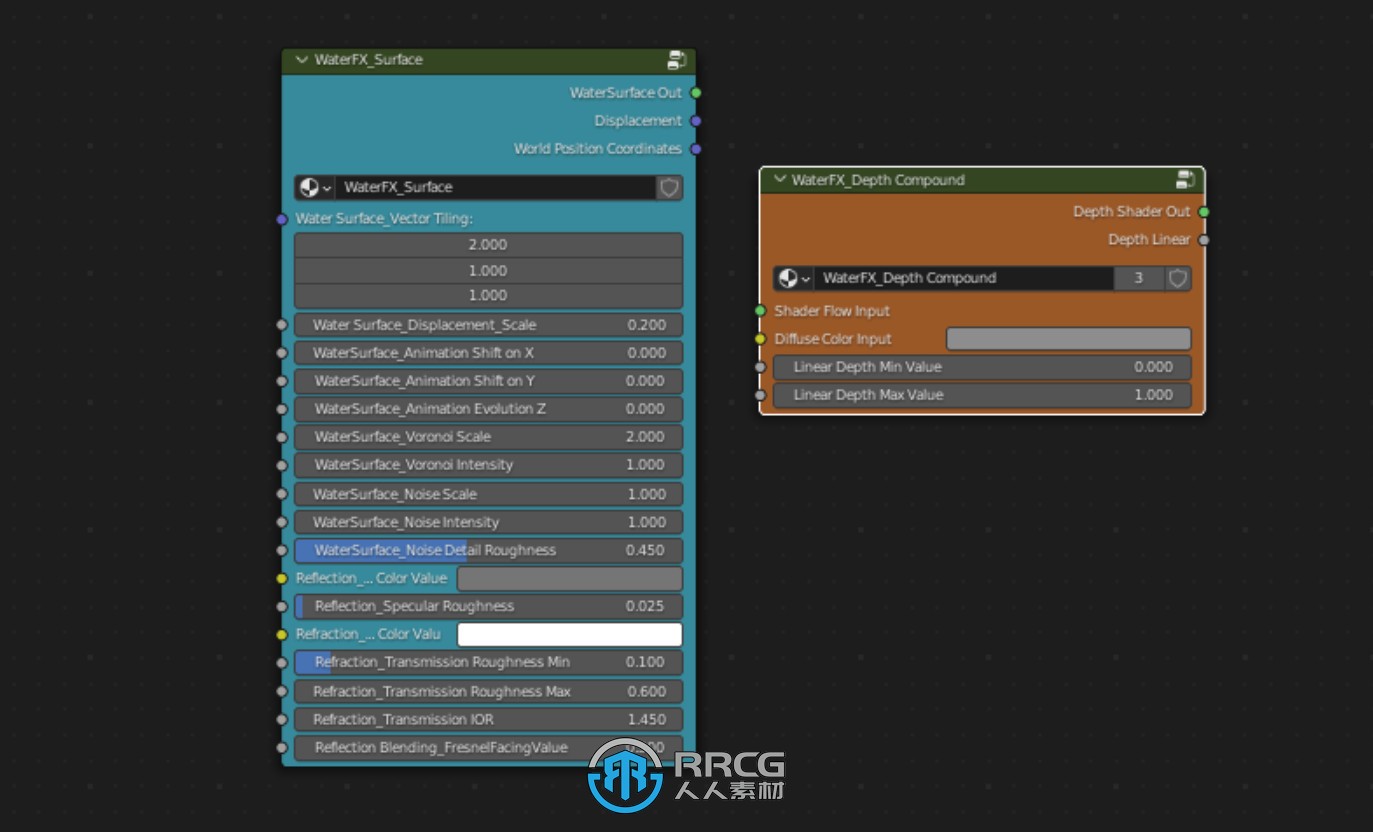Viewport: 1373px width, 832px height.
Task: Click the WaterSurface_Noise Scale field
Action: point(488,494)
